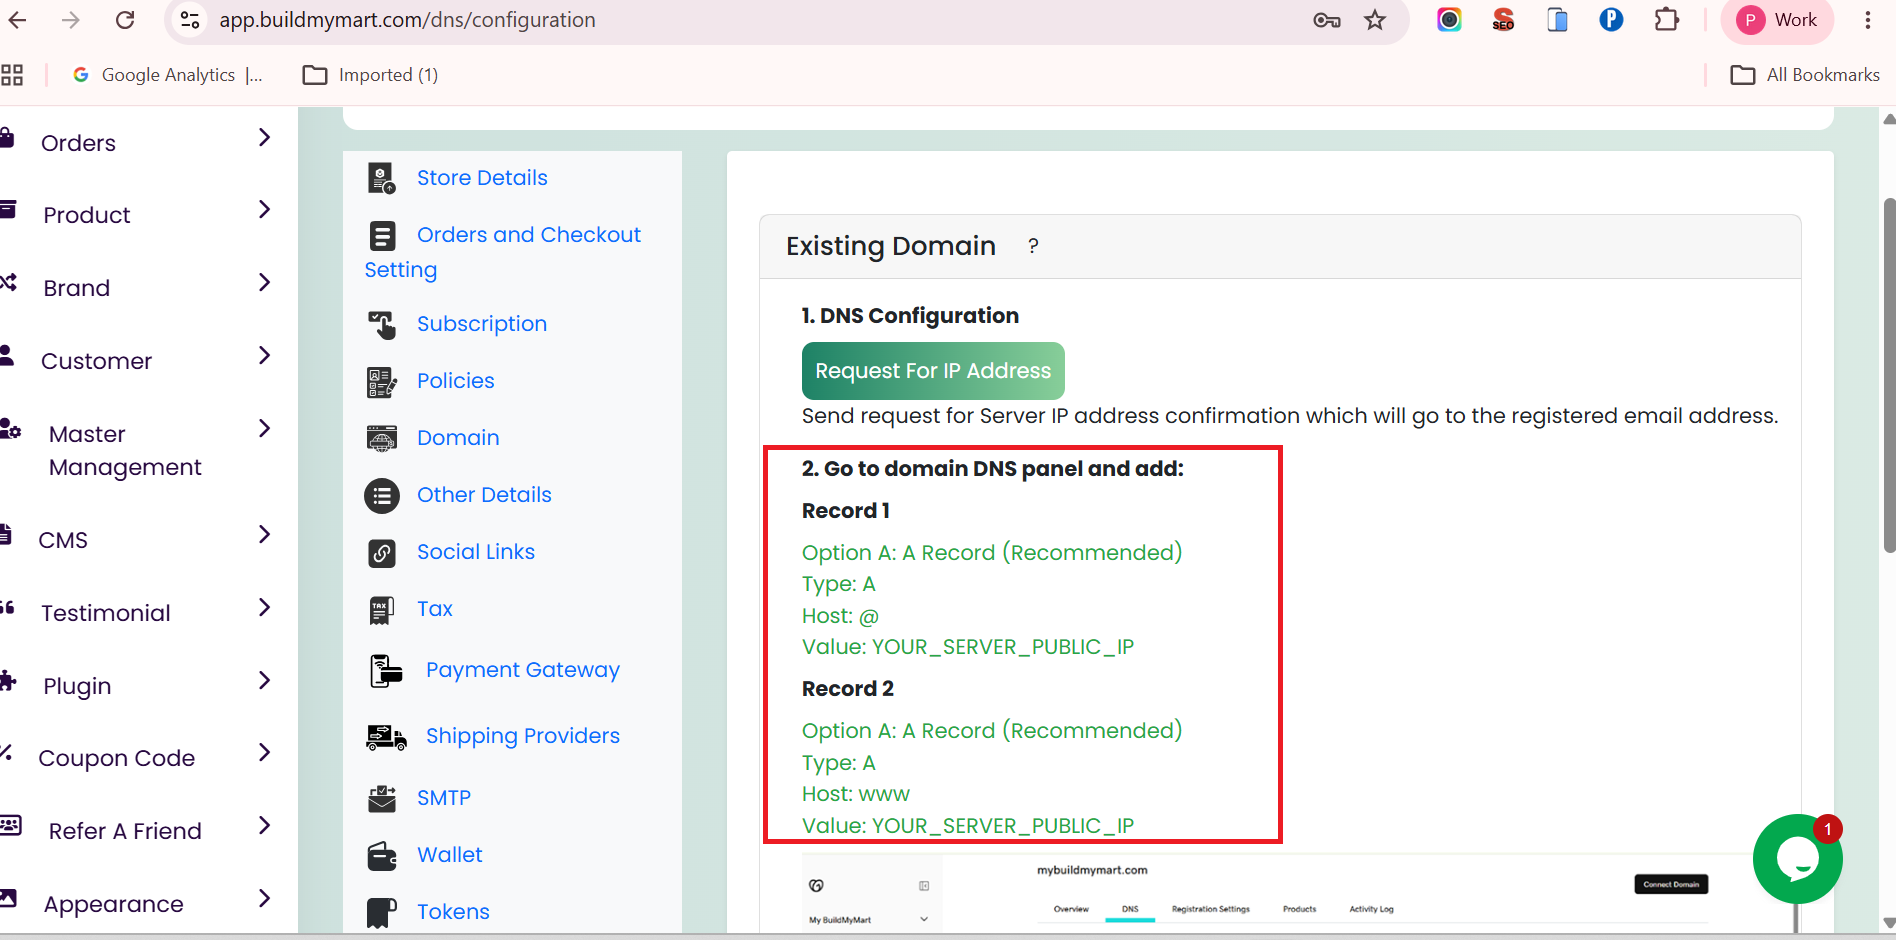The image size is (1896, 940).
Task: Click the Payment Gateway icon
Action: click(x=385, y=671)
